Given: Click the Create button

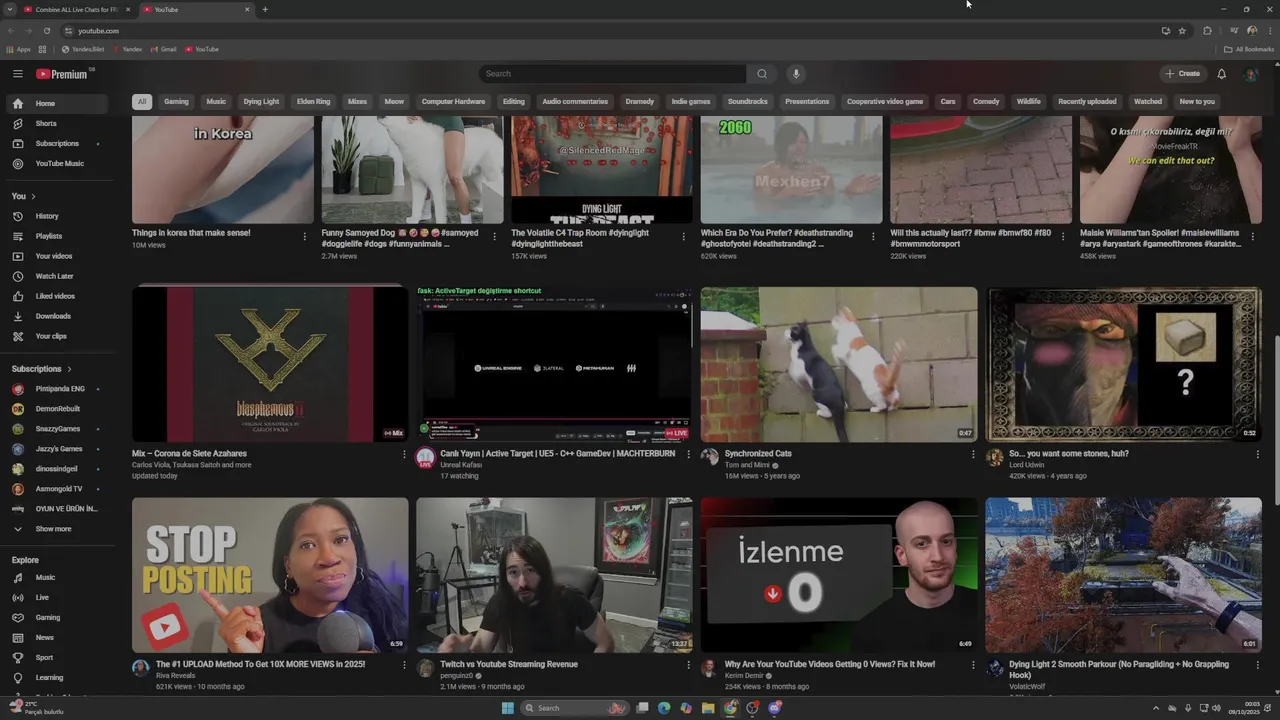Looking at the screenshot, I should coord(1182,74).
